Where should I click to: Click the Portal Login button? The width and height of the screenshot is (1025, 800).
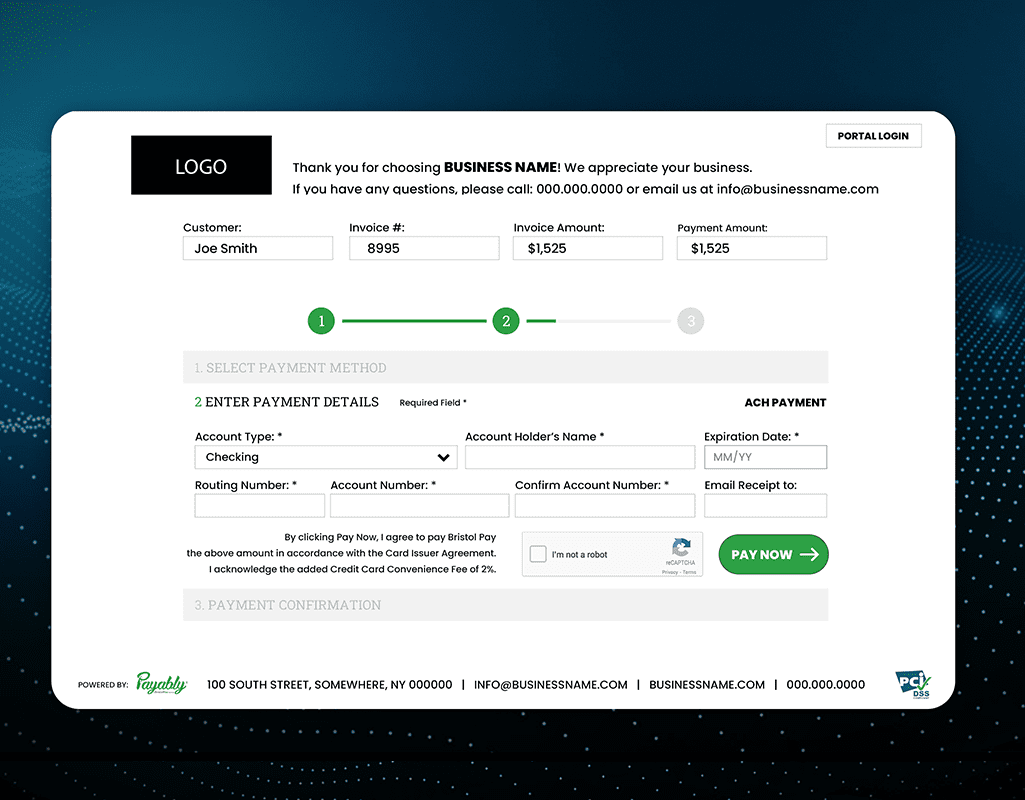click(873, 136)
